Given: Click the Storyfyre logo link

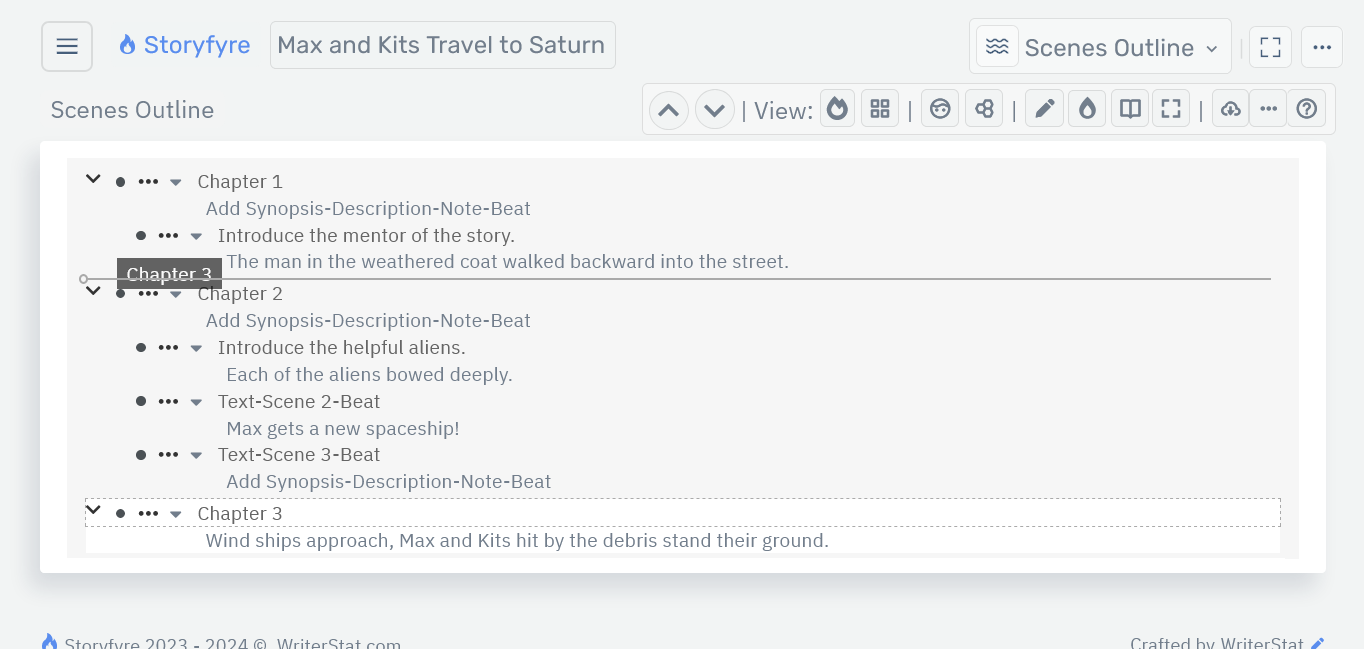Looking at the screenshot, I should [x=185, y=45].
